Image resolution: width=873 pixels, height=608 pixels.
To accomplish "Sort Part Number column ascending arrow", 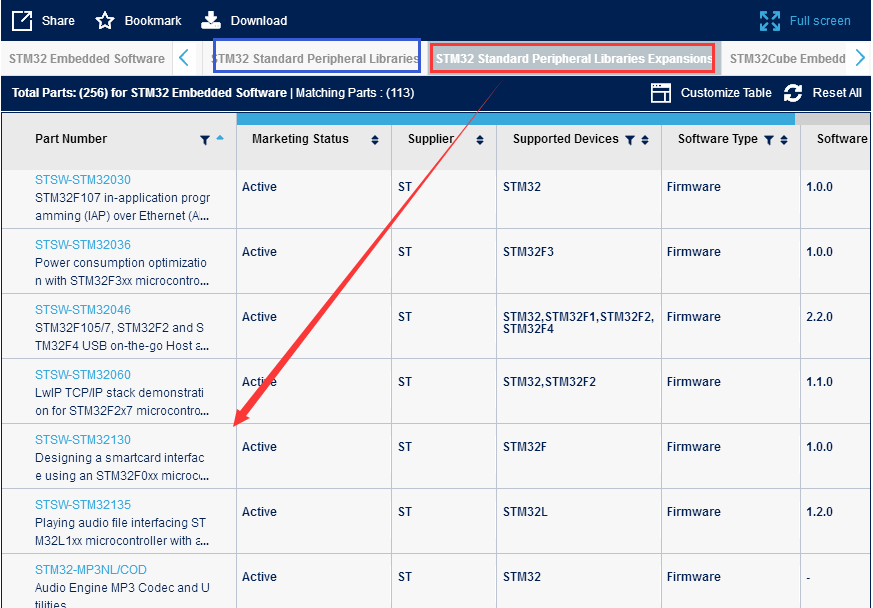I will pyautogui.click(x=220, y=137).
